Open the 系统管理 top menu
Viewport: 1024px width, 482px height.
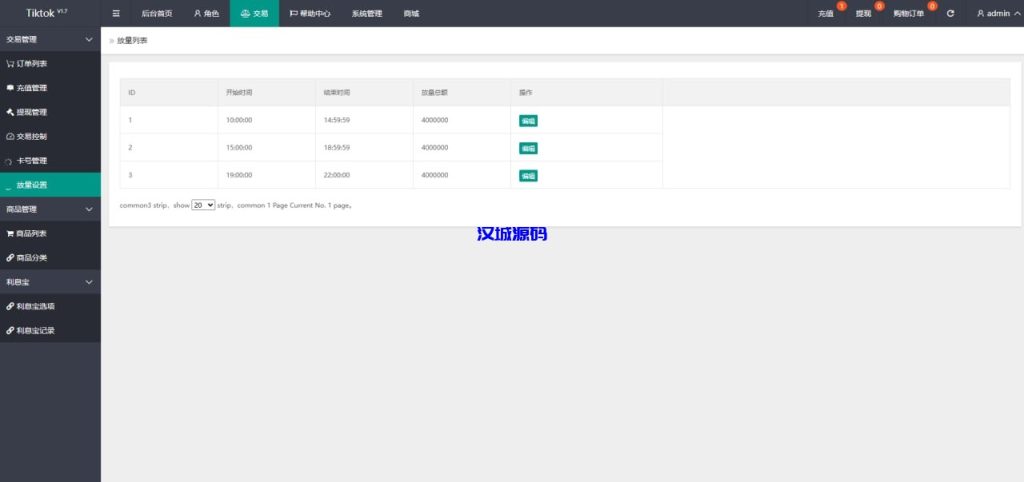click(367, 14)
